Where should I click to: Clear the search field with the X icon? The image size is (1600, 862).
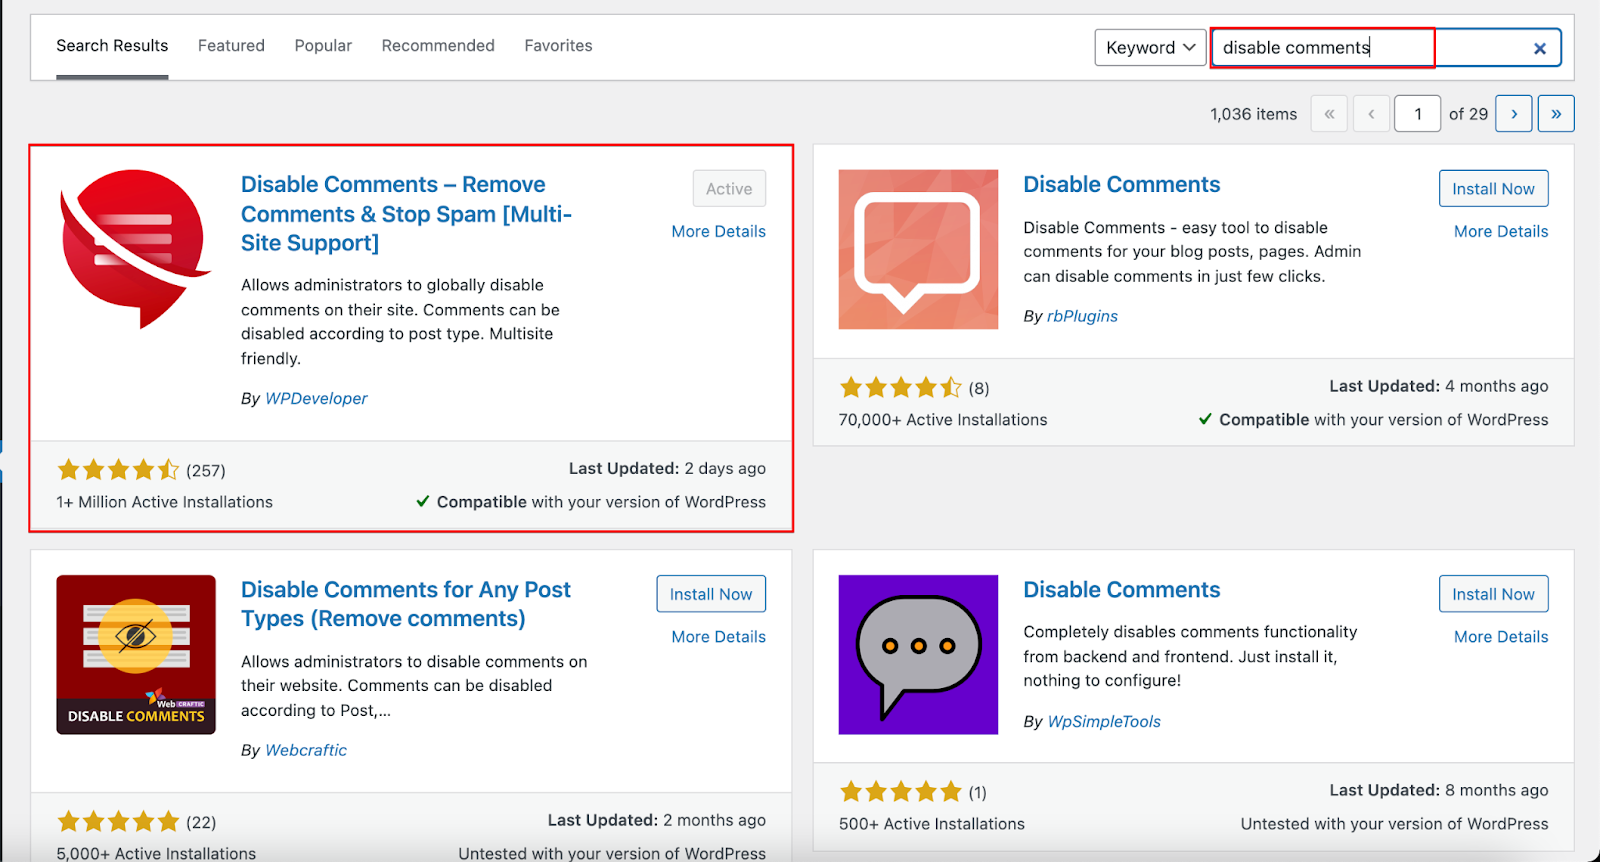coord(1540,48)
